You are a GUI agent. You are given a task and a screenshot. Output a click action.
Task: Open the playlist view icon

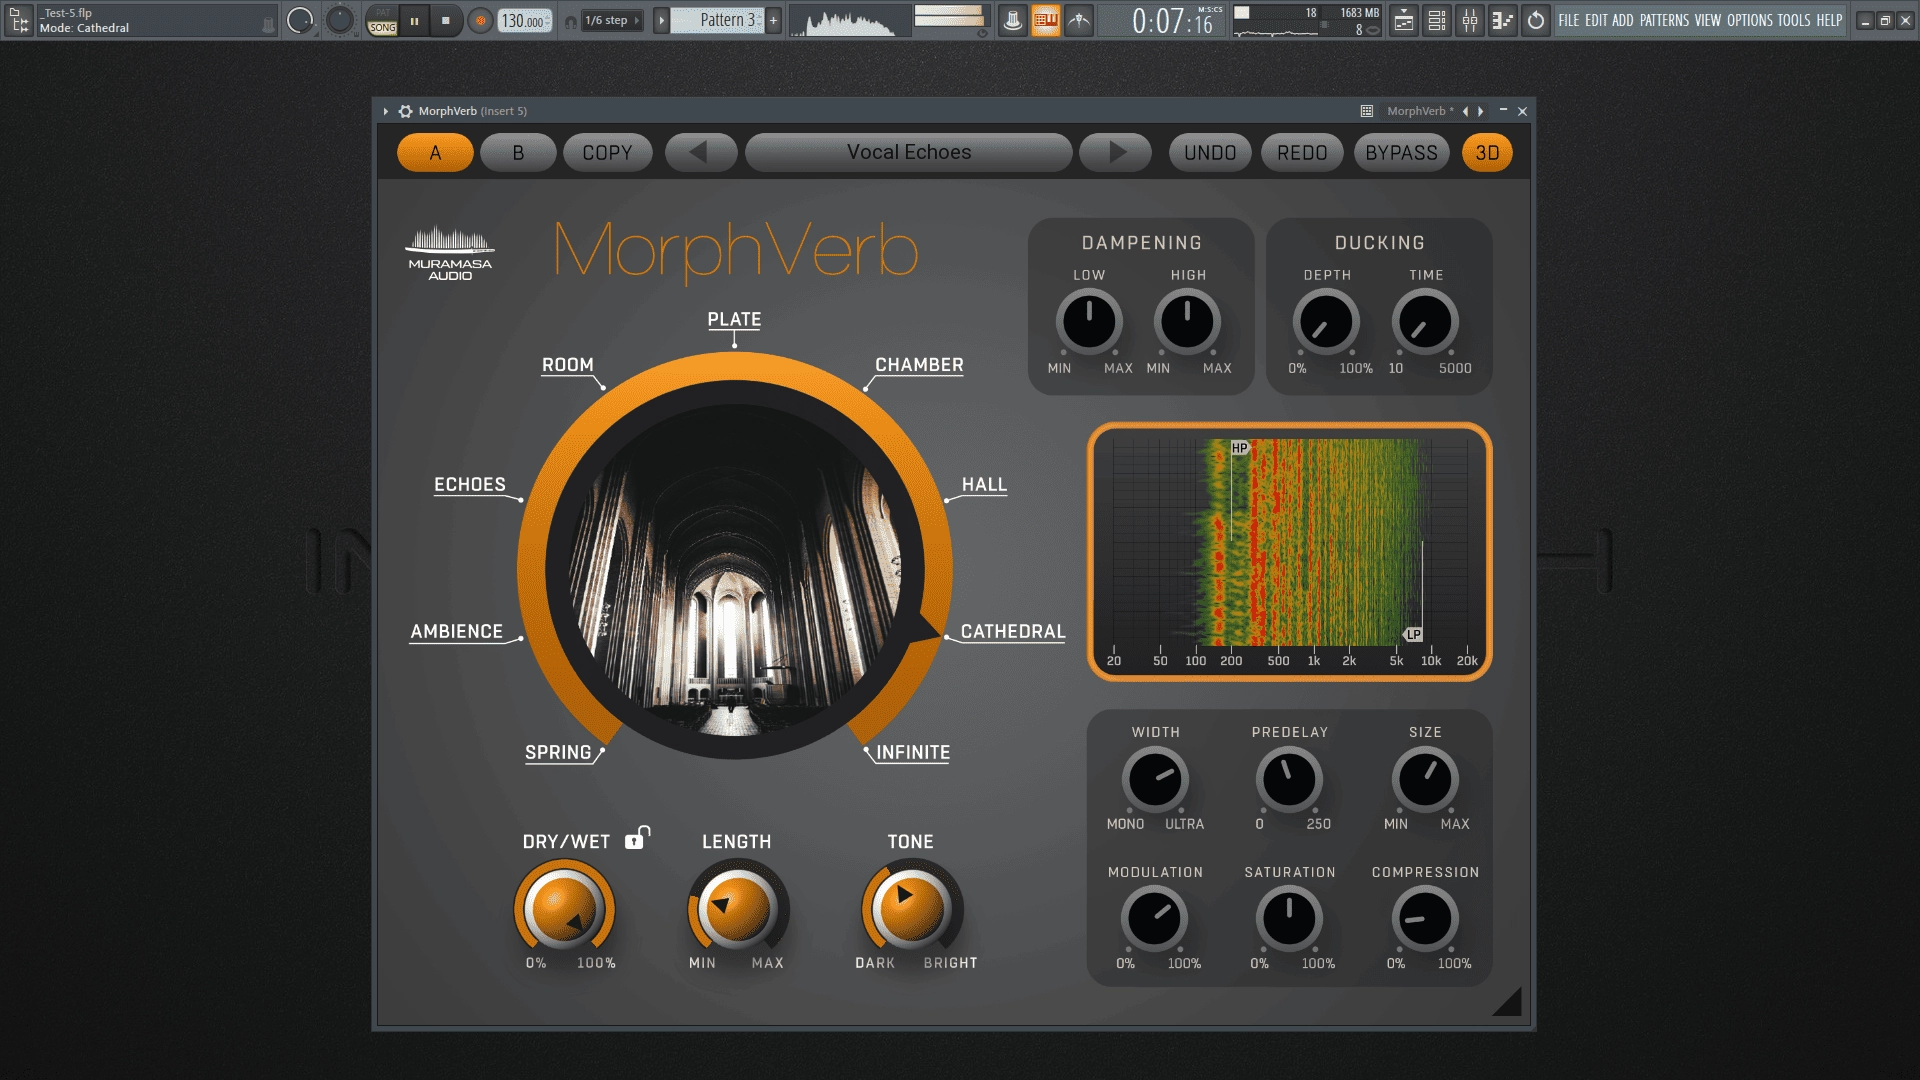coord(1404,20)
